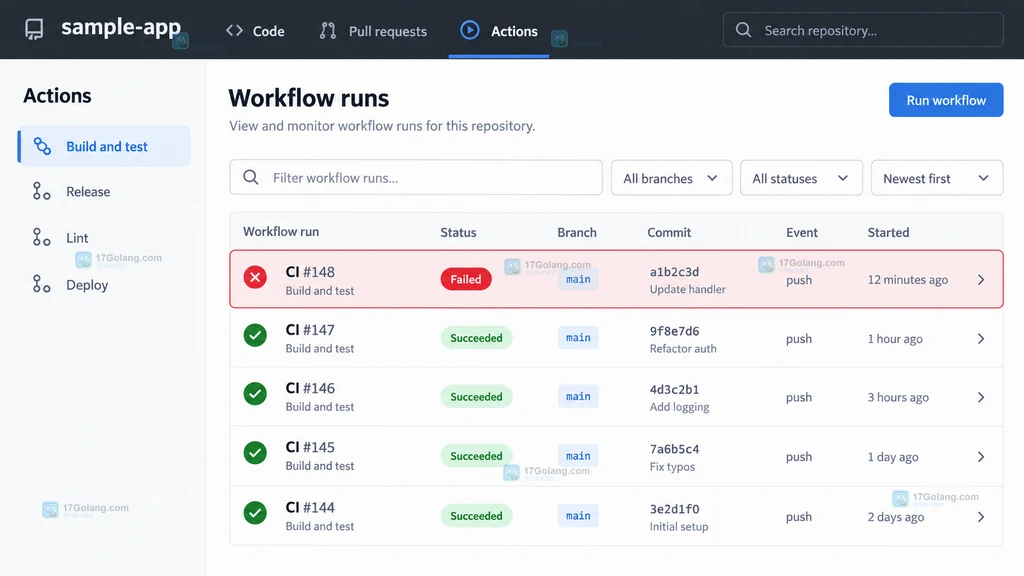
Task: Switch to the Pull requests tab
Action: click(x=373, y=31)
